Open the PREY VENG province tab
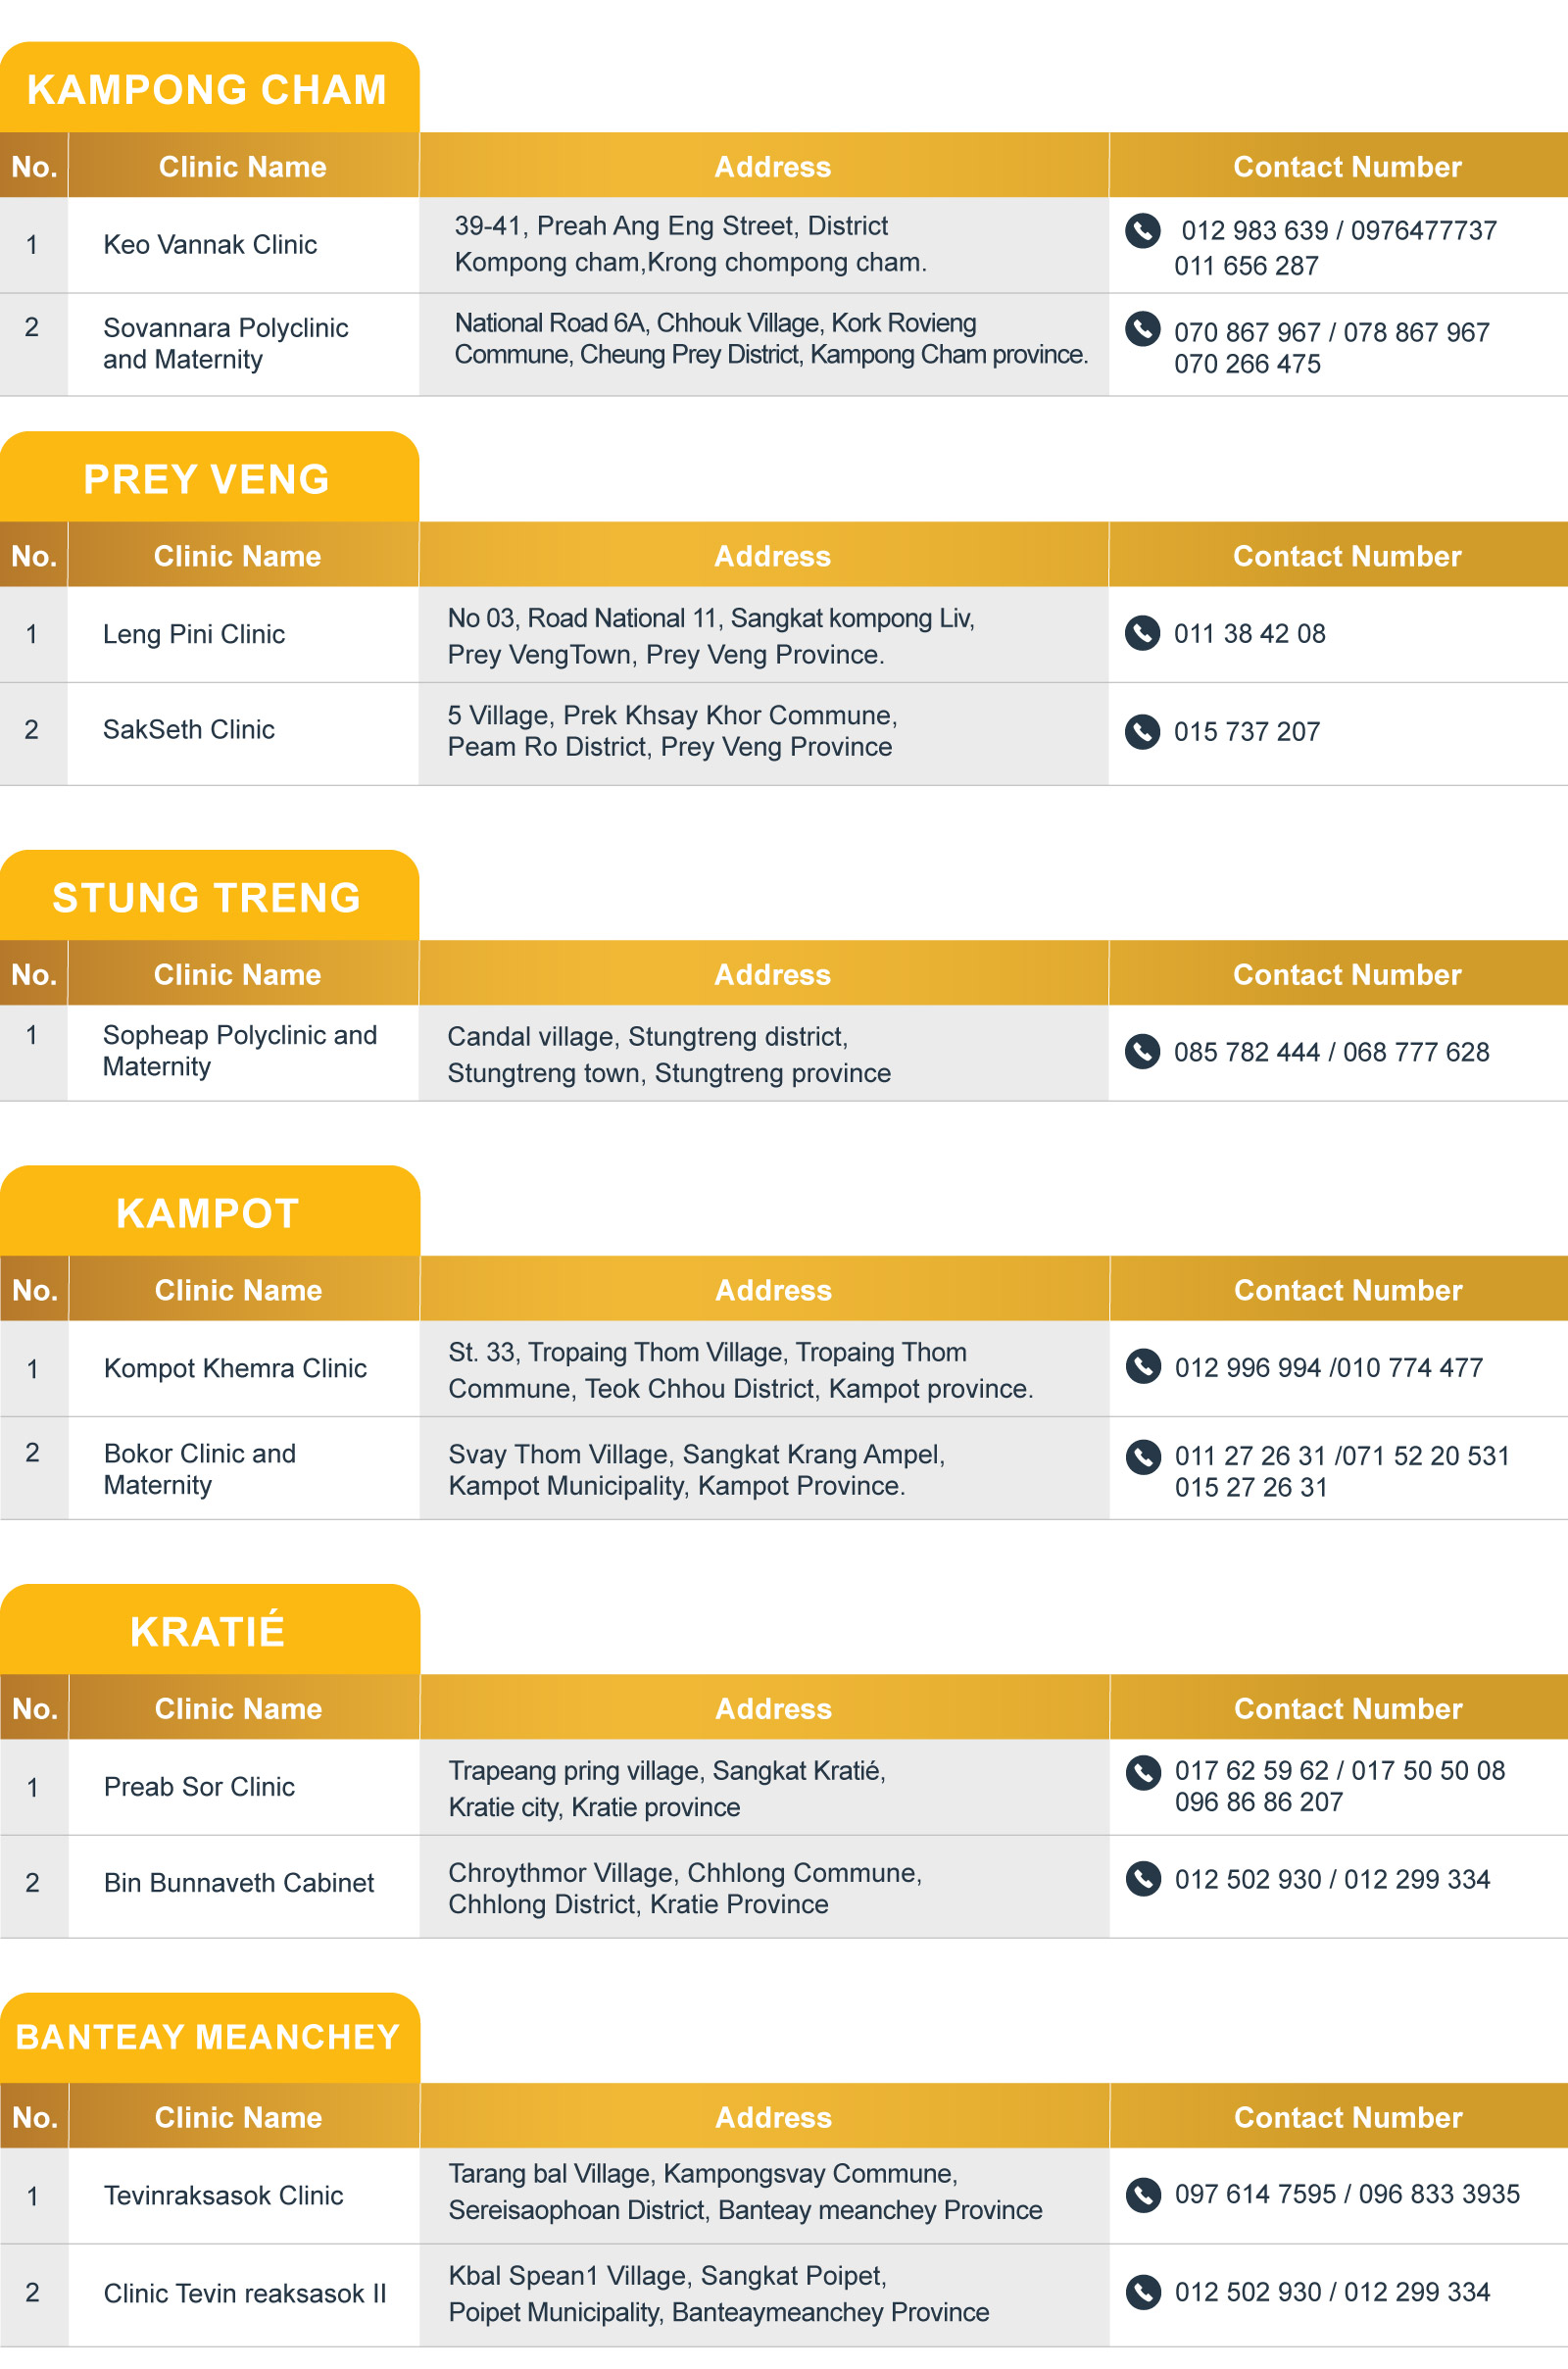Viewport: 1568px width, 2369px height. (208, 479)
